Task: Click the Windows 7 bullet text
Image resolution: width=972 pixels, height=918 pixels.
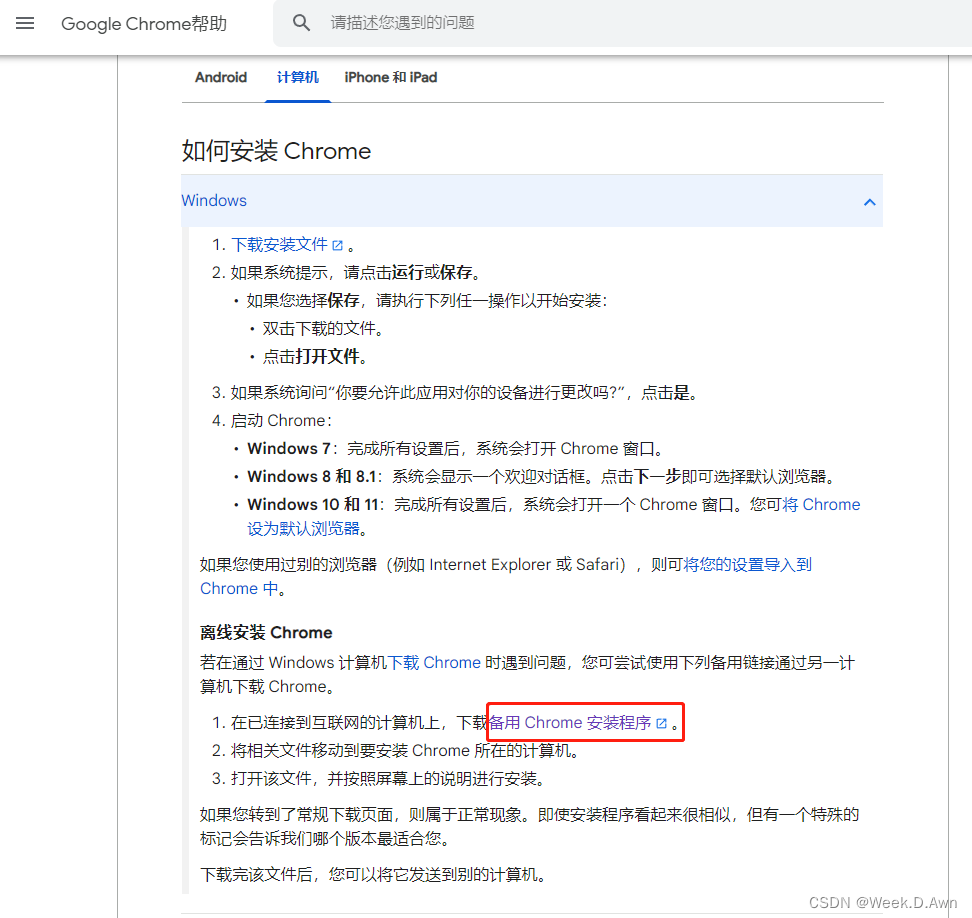Action: [457, 449]
